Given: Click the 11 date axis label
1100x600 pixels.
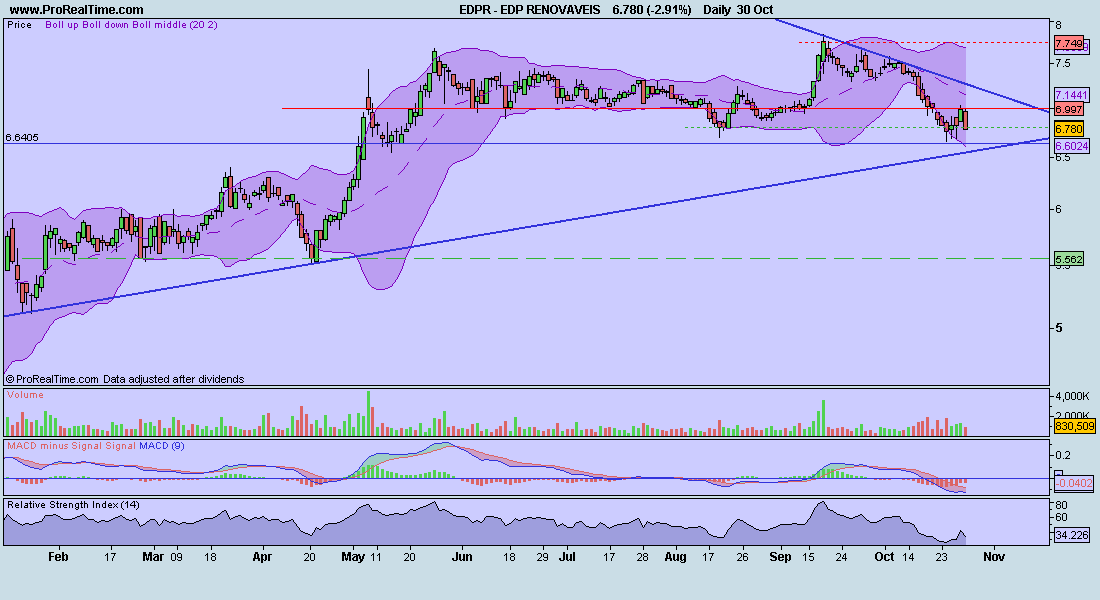Looking at the screenshot, I should [x=375, y=556].
